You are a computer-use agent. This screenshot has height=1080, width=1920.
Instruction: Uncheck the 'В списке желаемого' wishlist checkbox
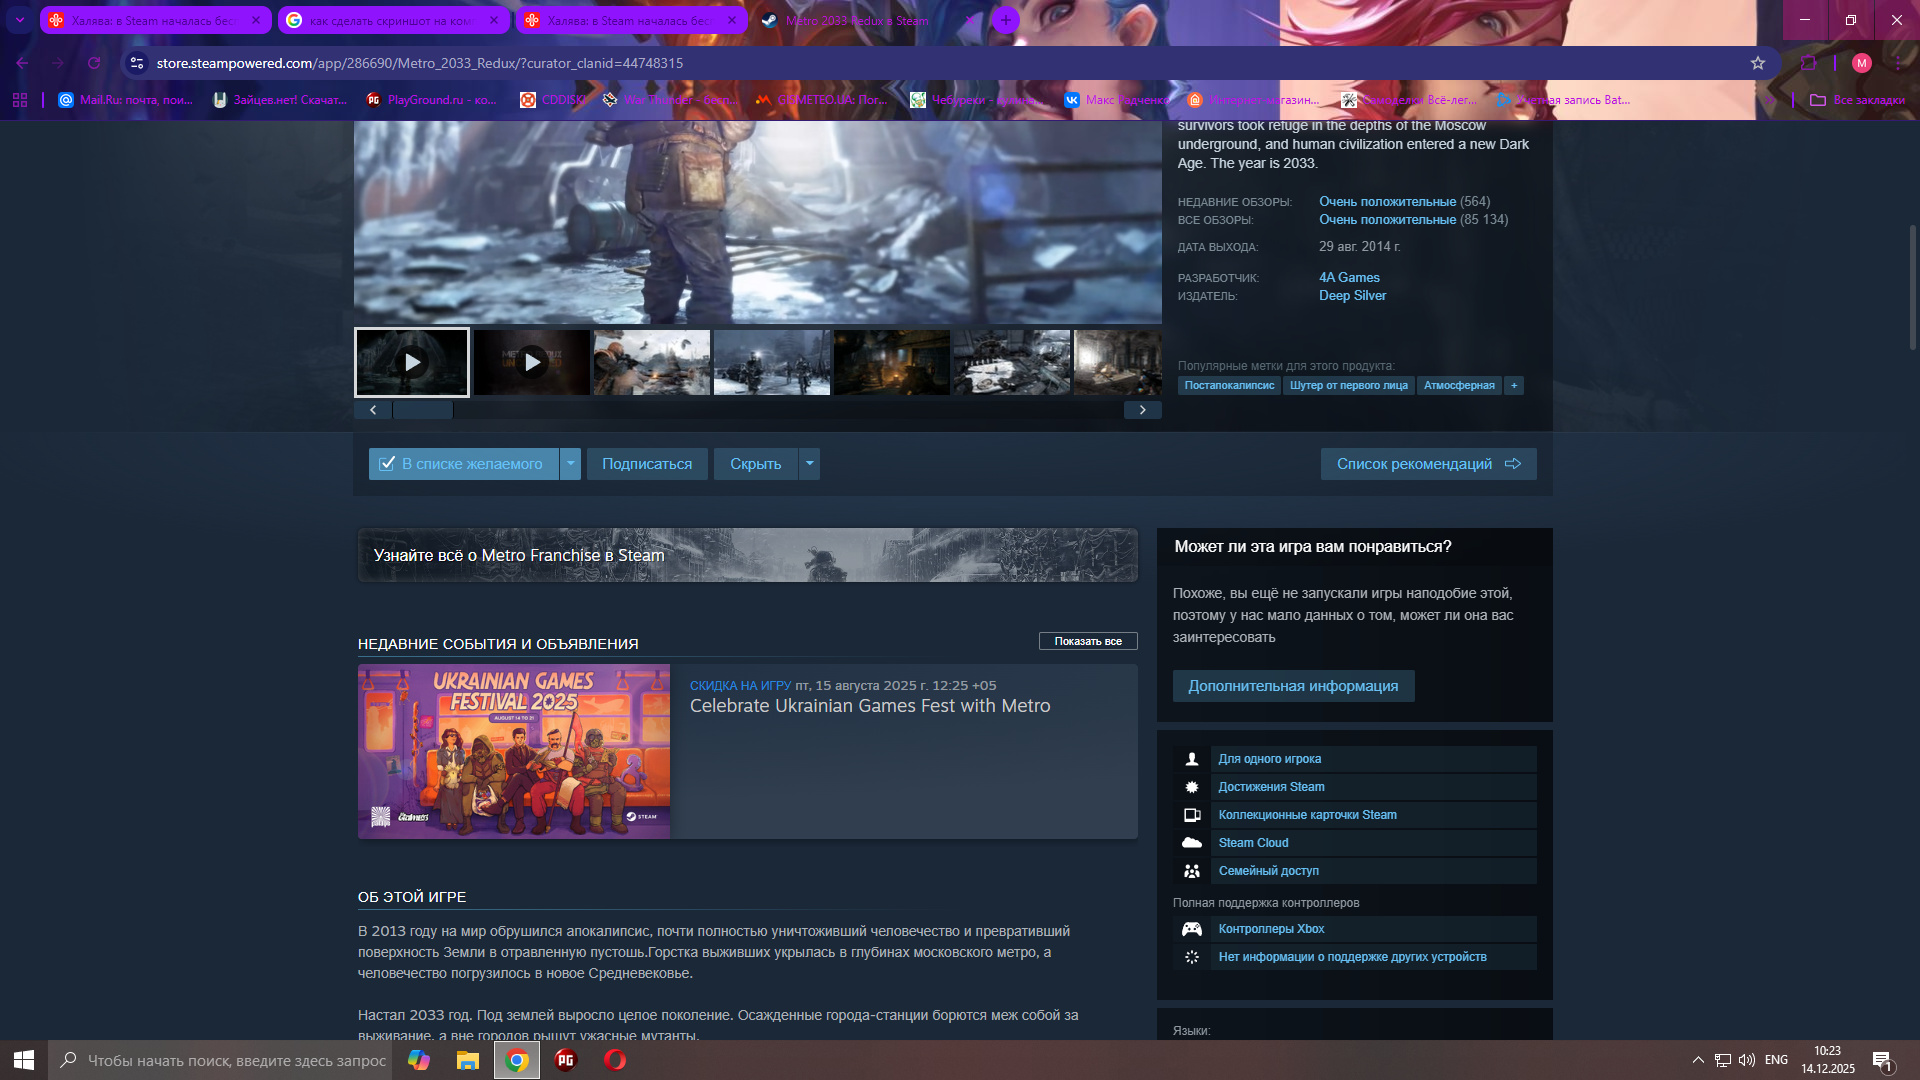coord(387,464)
